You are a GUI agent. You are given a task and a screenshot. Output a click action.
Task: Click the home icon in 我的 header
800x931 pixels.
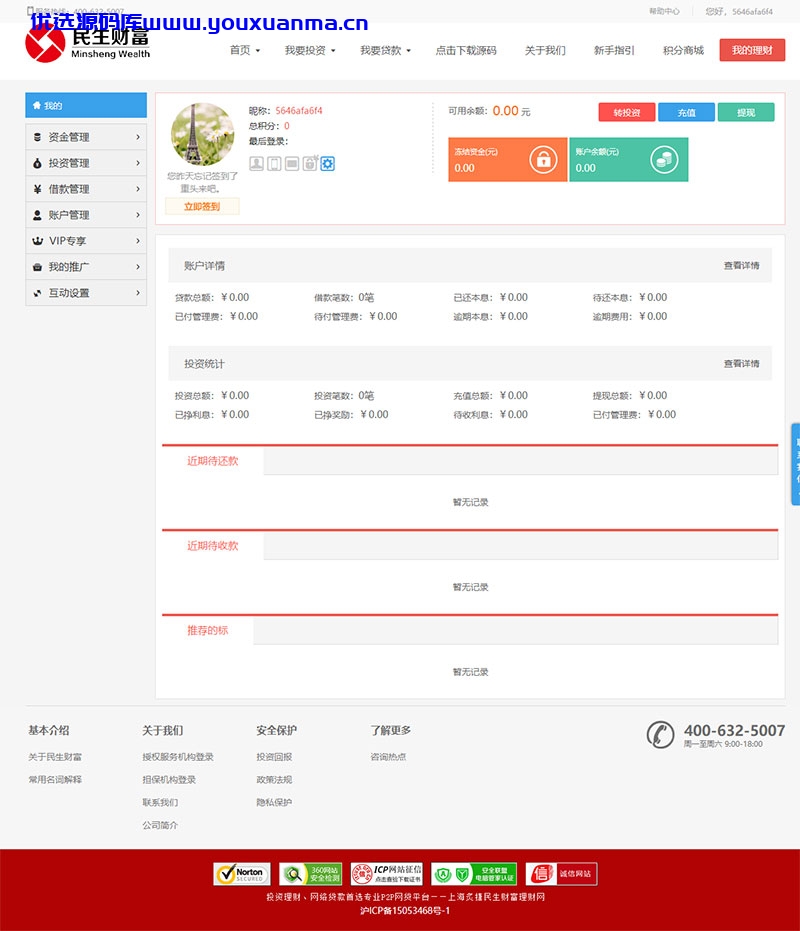point(37,105)
